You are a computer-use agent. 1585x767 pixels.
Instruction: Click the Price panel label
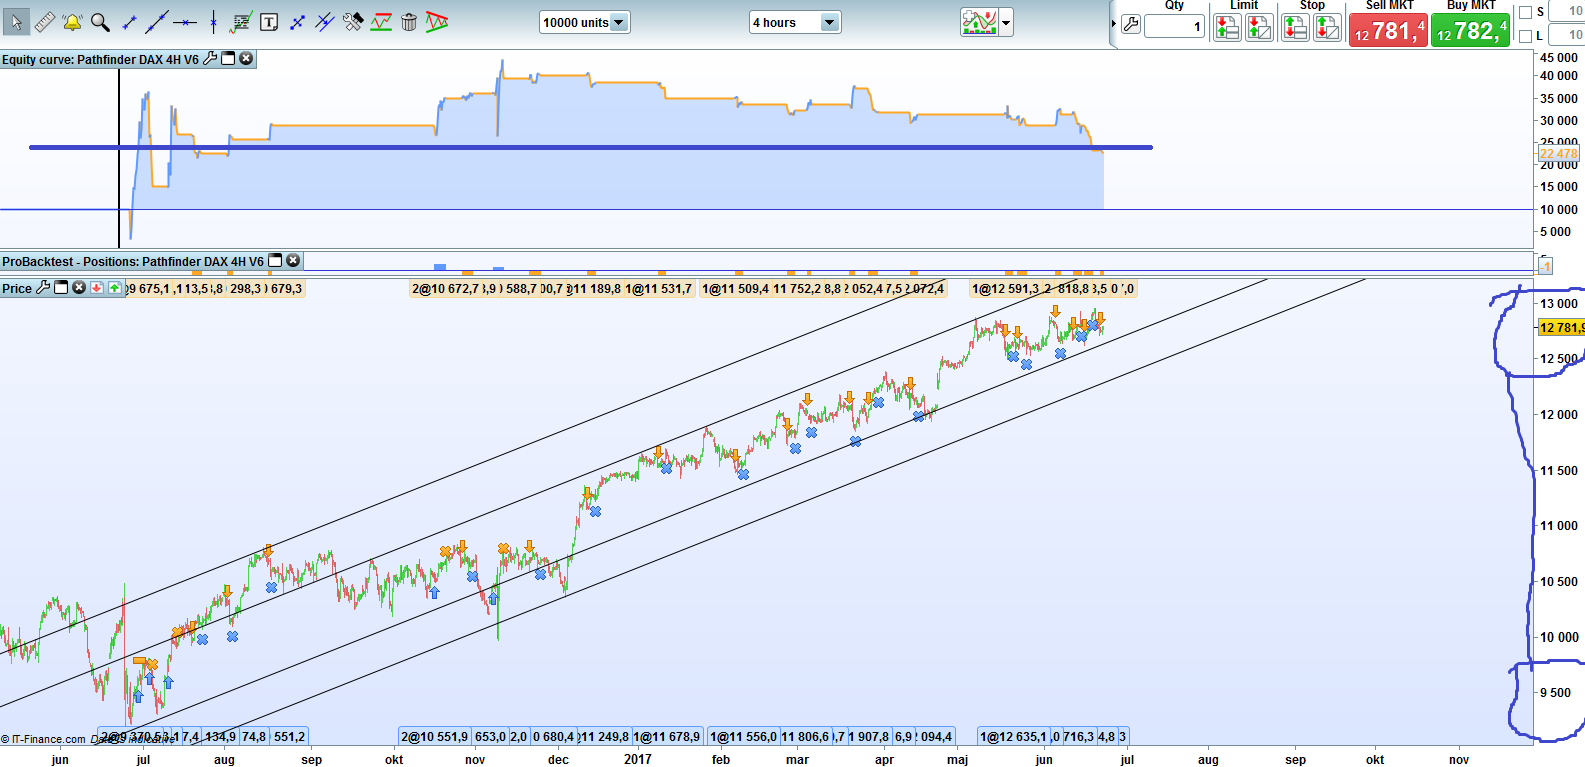point(17,289)
